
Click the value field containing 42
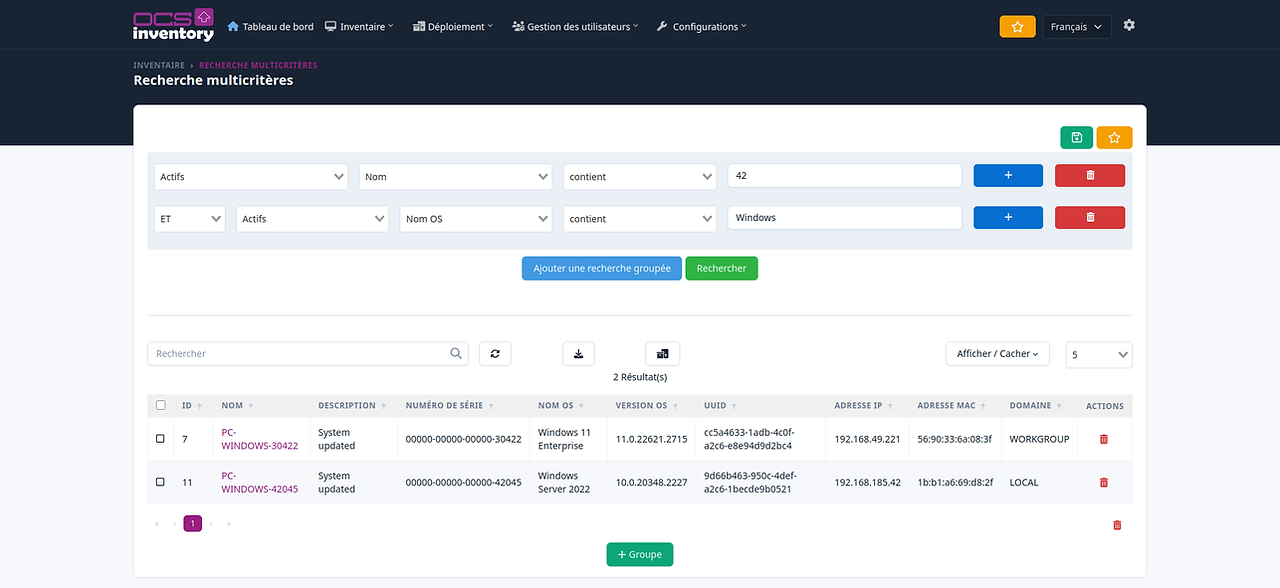coord(845,176)
